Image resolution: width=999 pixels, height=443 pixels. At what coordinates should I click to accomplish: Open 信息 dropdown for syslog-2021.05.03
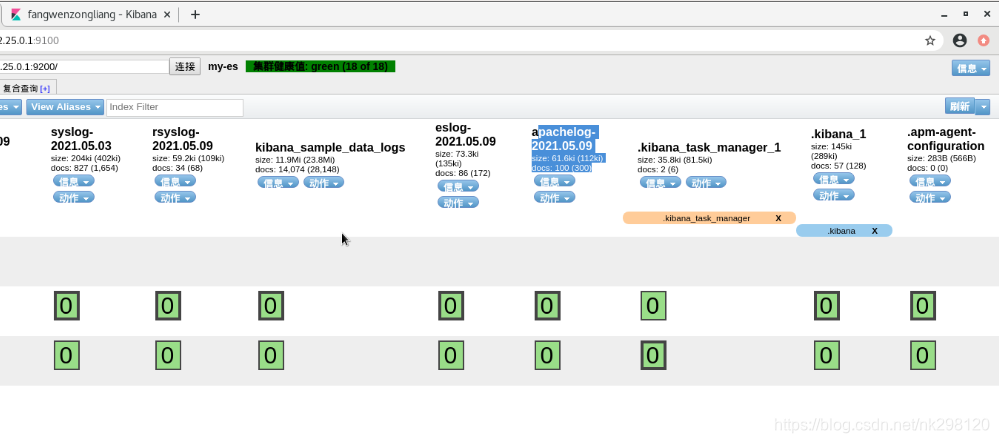pyautogui.click(x=74, y=181)
